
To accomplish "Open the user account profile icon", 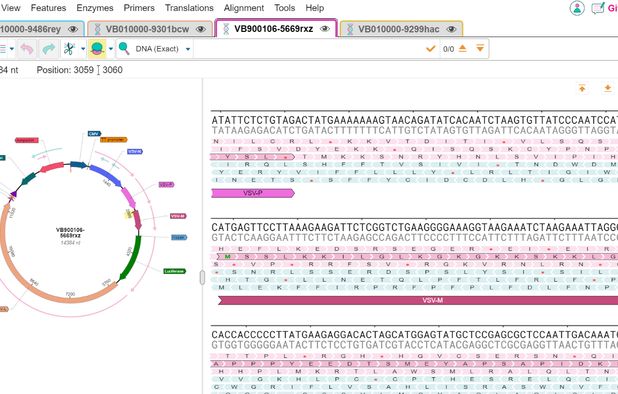I will point(577,8).
